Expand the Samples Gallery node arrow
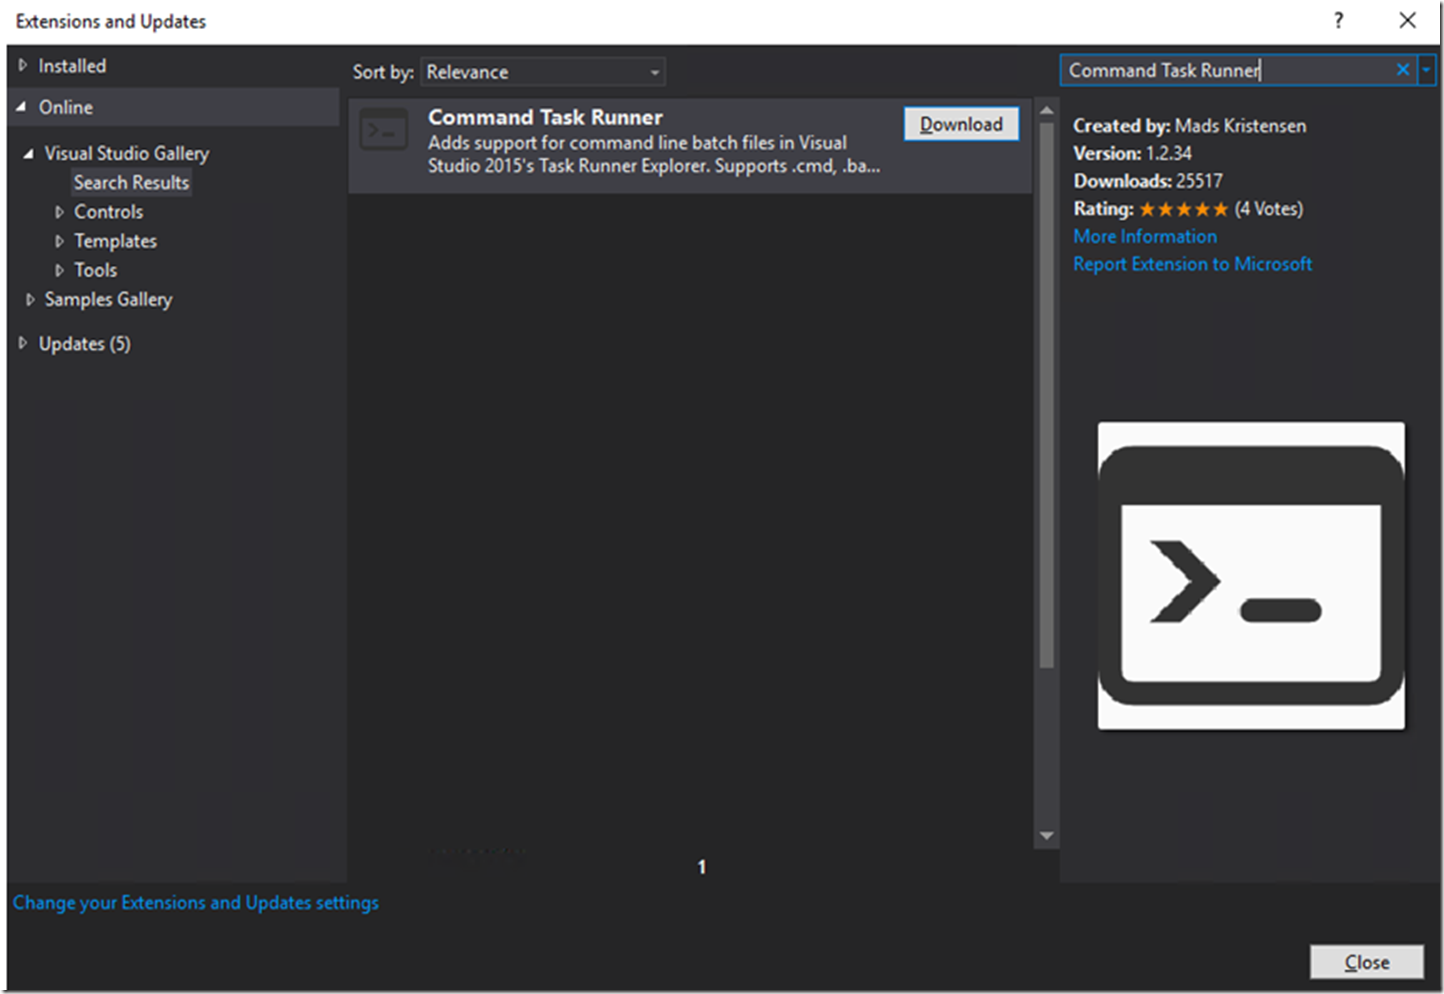1444x994 pixels. (x=30, y=299)
